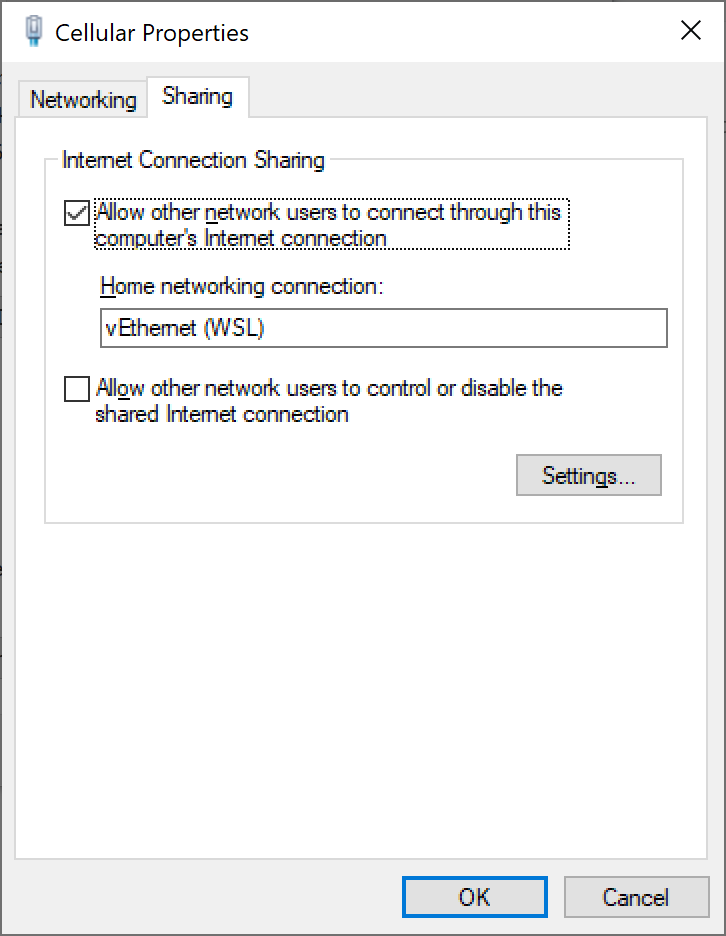
Task: Click the Cellular Properties title text
Action: pos(153,32)
